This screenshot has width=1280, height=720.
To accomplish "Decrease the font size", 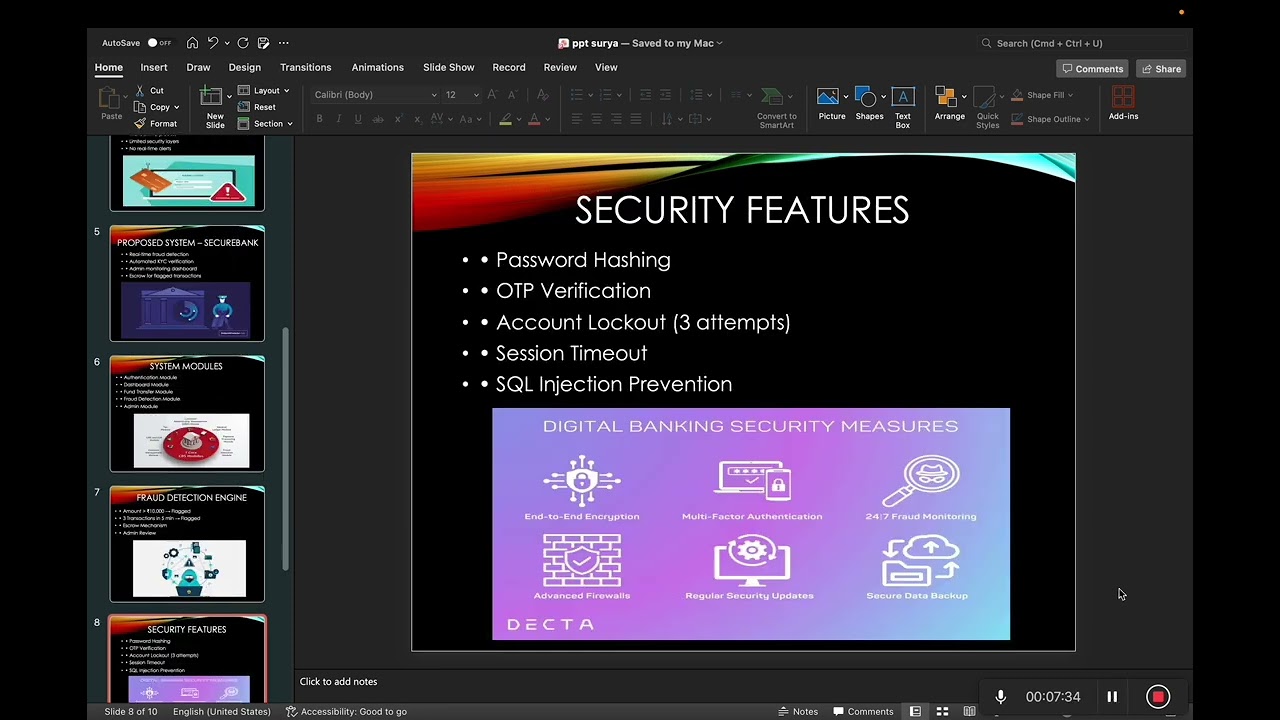I will point(515,95).
